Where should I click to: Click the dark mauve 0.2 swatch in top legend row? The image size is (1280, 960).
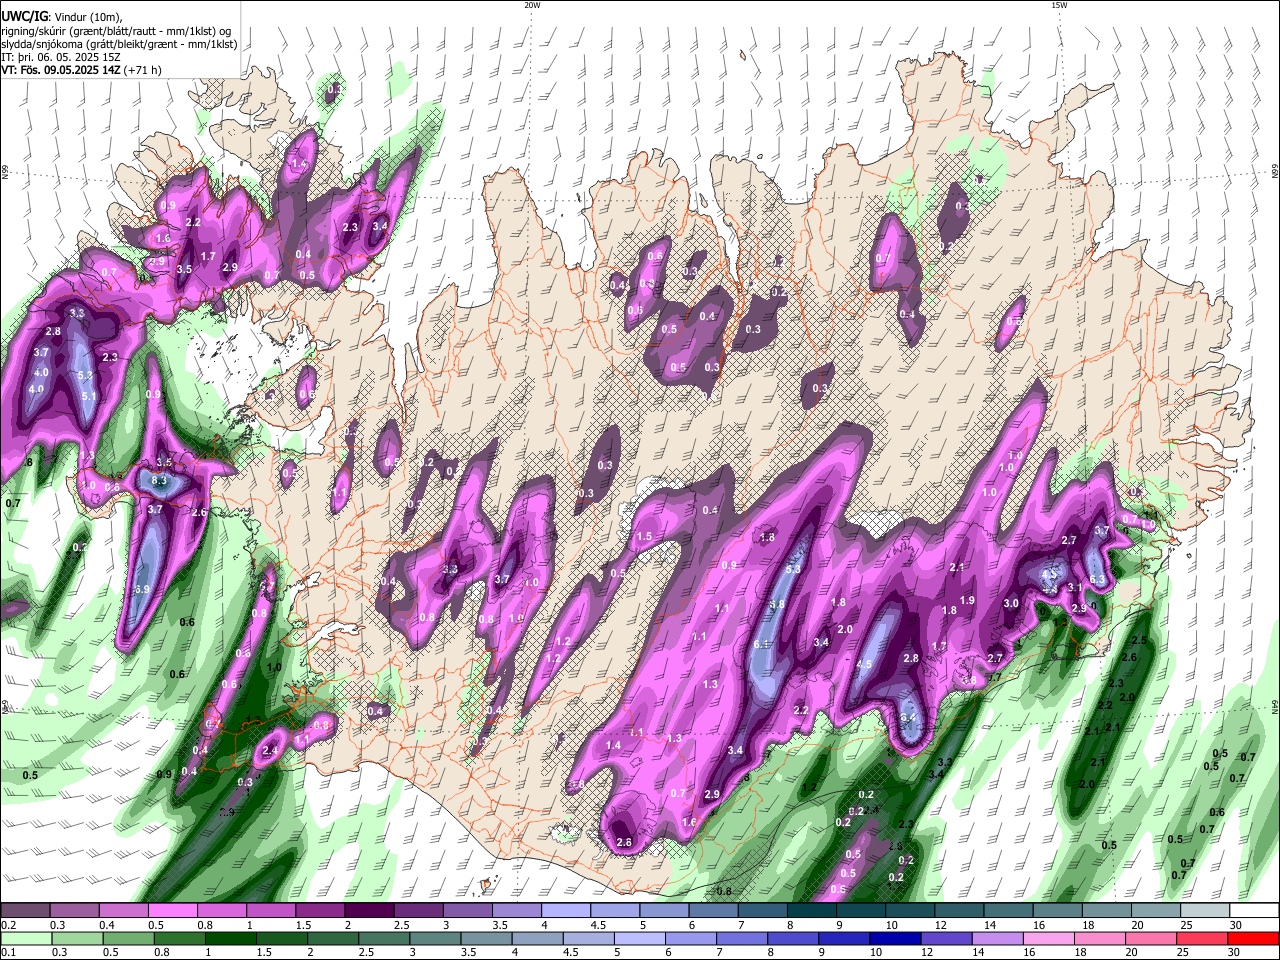click(x=25, y=911)
